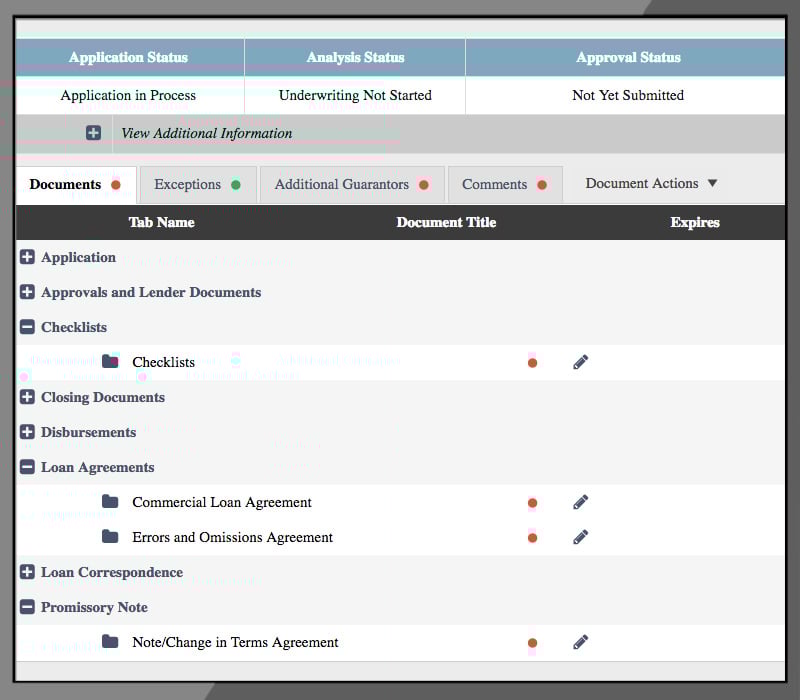Collapse the Loan Agreements group
This screenshot has width=800, height=700.
[27, 467]
